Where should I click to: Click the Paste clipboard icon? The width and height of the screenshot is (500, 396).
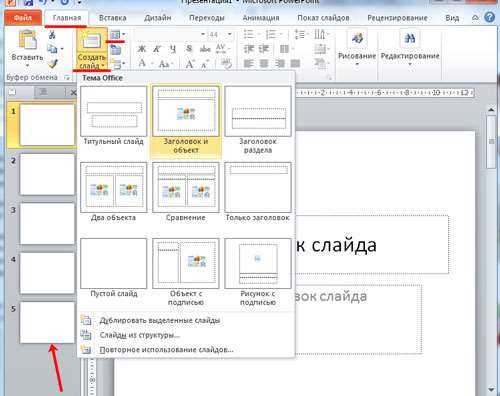(x=27, y=40)
